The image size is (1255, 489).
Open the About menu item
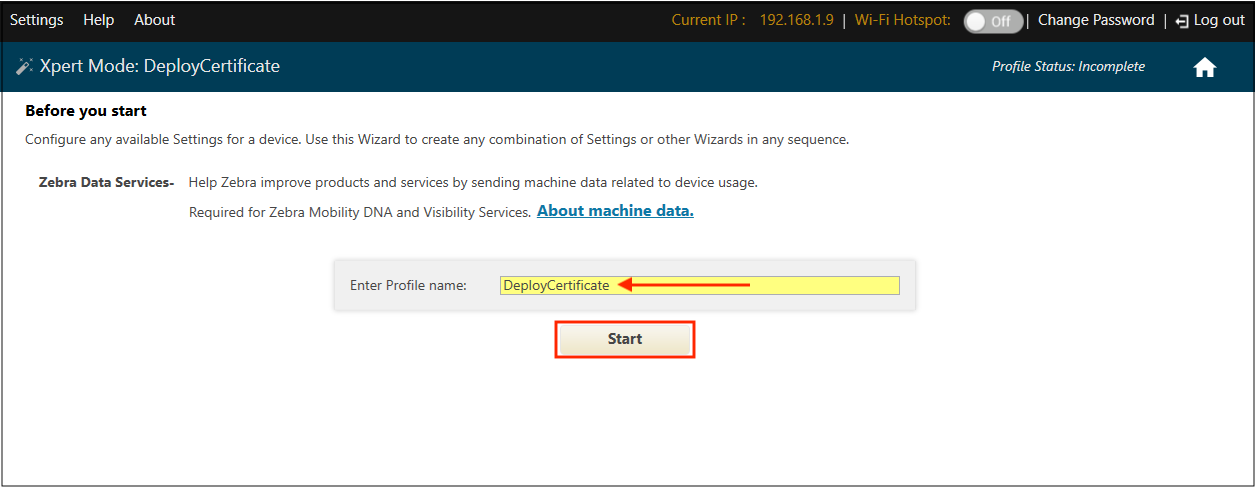coord(154,20)
